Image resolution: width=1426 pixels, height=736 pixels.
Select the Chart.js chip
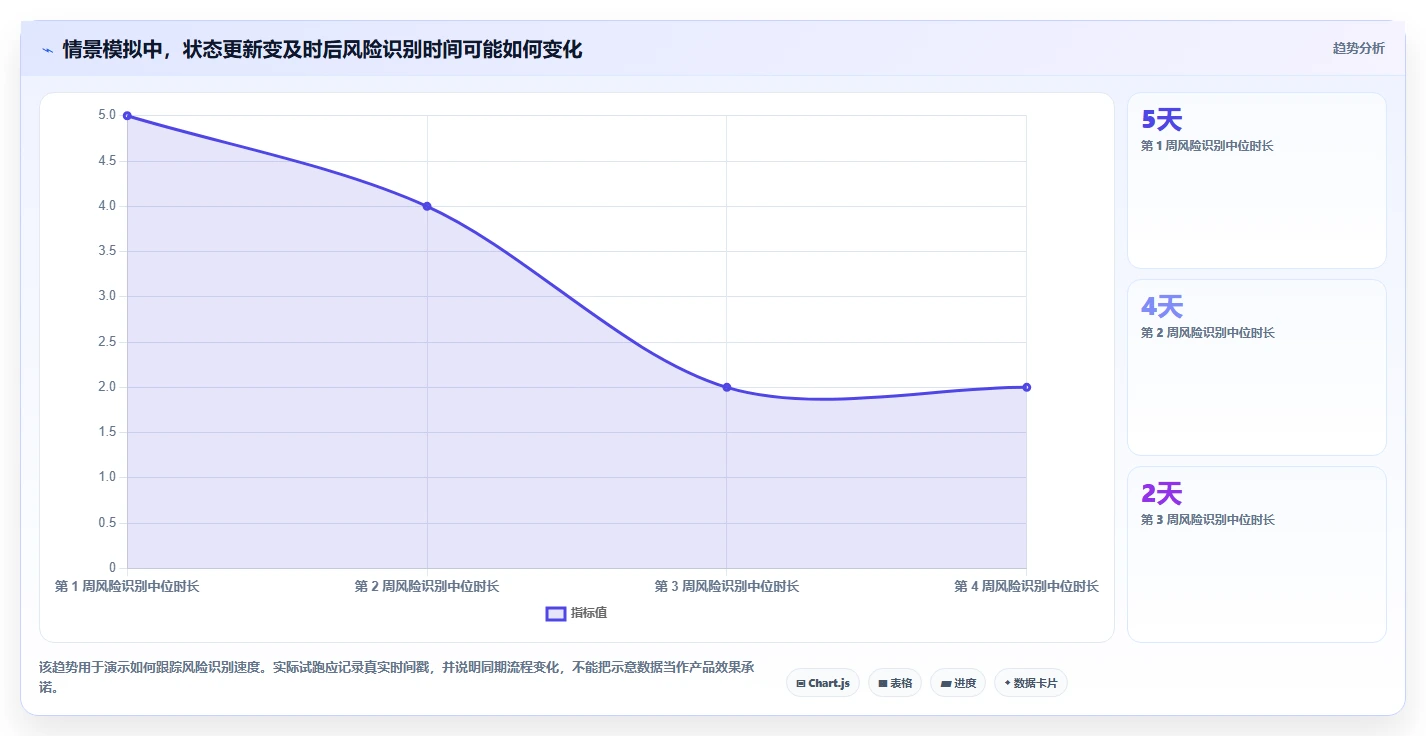pos(823,683)
